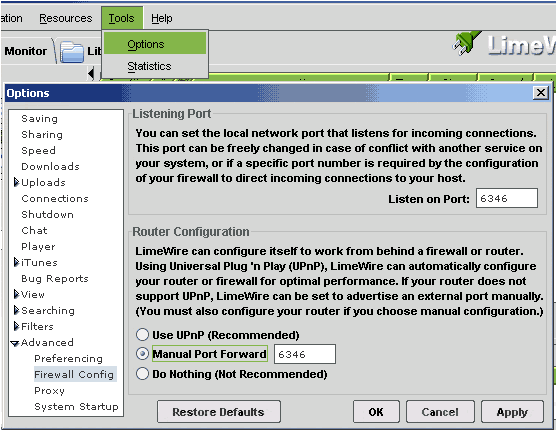The image size is (557, 431).
Task: Select Proxy under Advanced
Action: click(49, 391)
